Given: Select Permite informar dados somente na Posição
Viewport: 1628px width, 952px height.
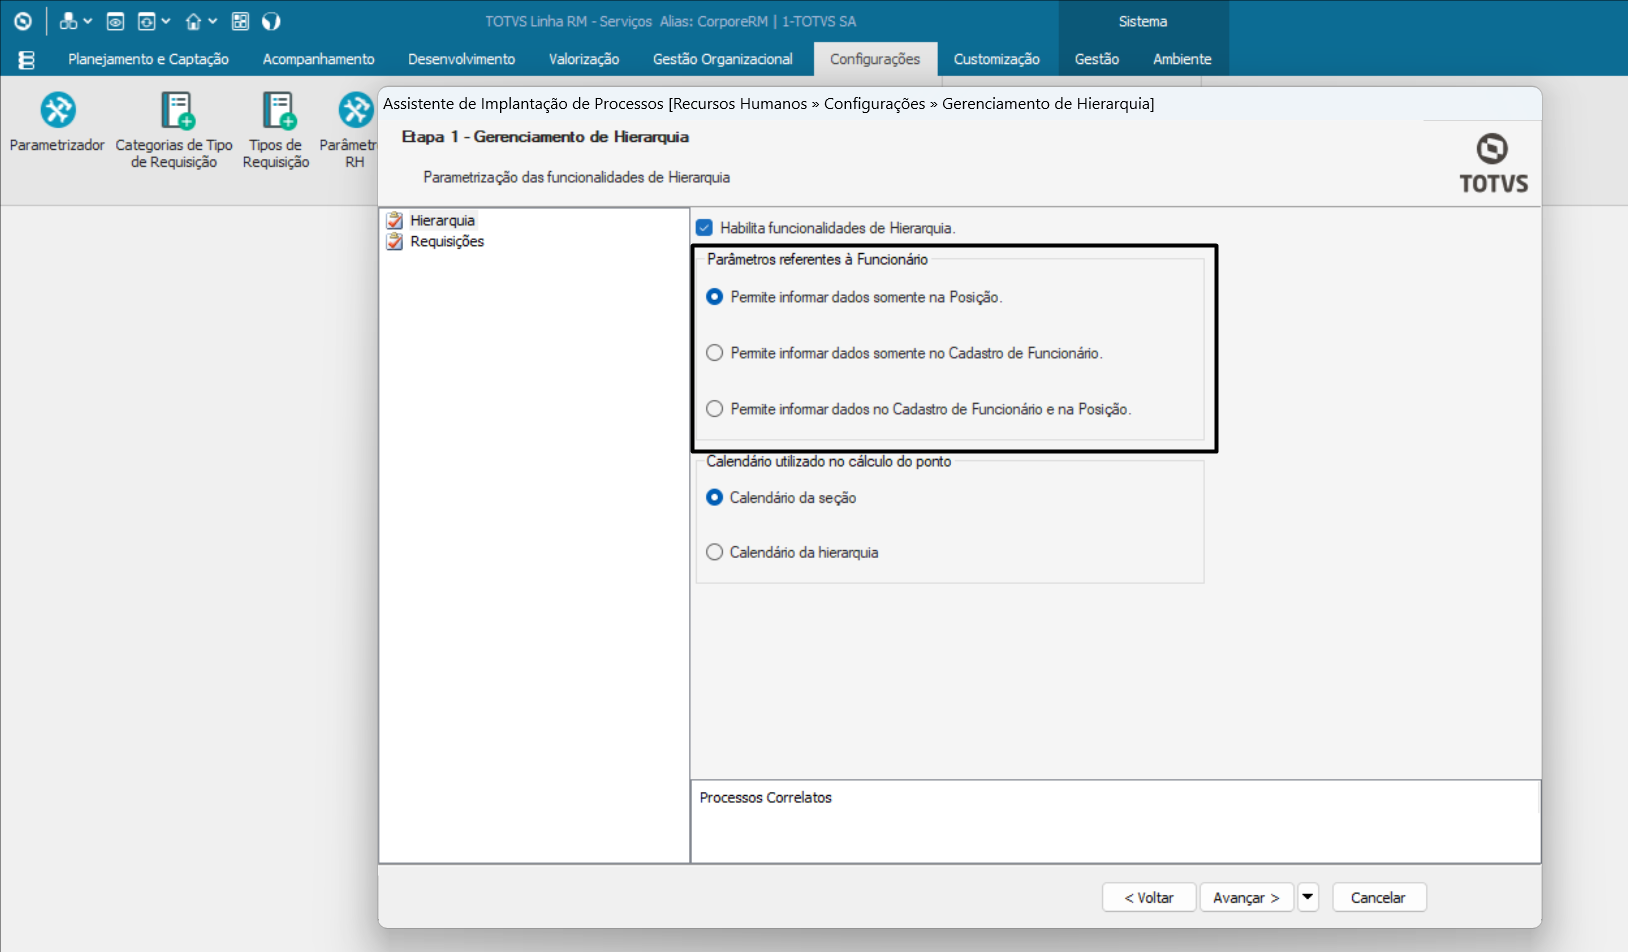Looking at the screenshot, I should click(x=714, y=297).
